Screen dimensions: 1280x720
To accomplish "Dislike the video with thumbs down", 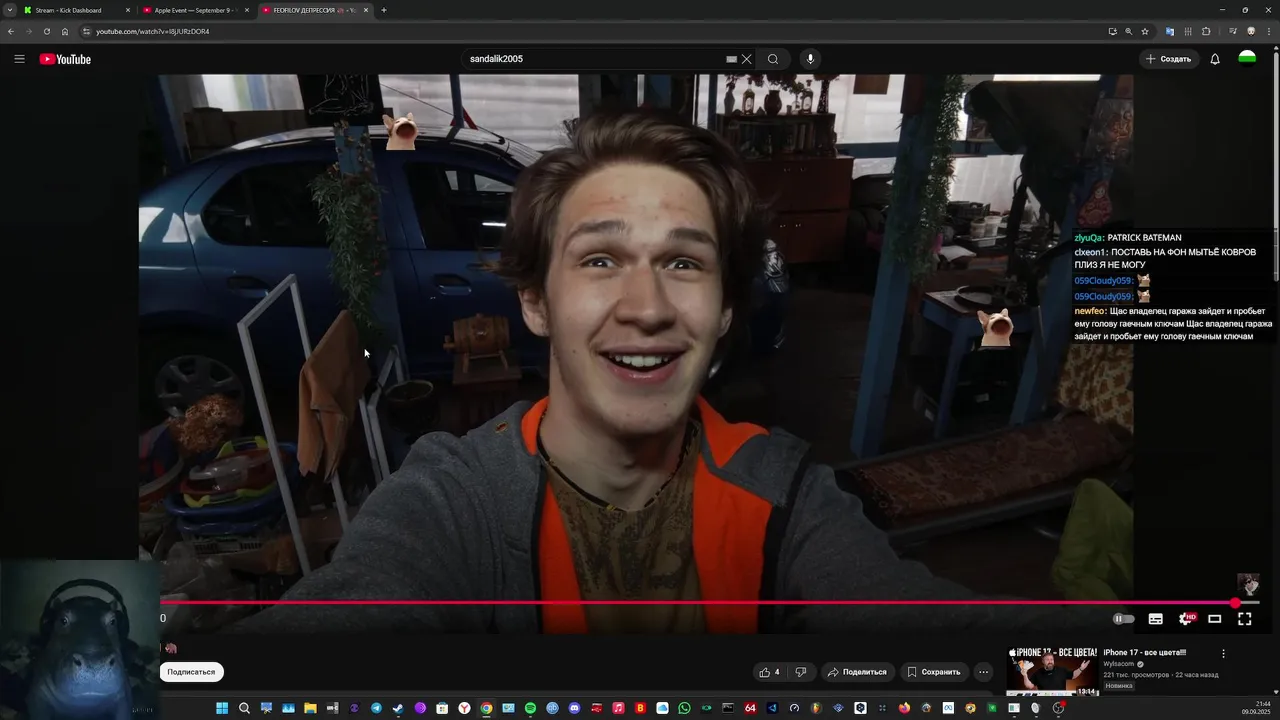I will (x=800, y=672).
